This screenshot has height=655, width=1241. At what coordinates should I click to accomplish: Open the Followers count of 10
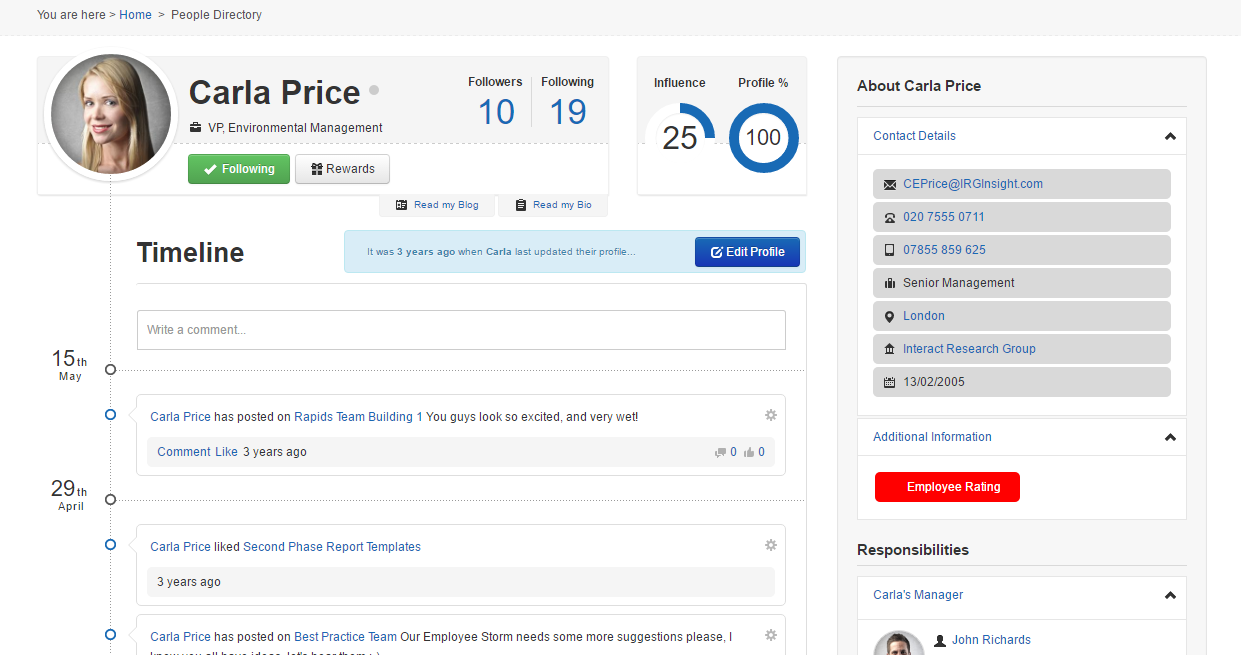pos(496,112)
